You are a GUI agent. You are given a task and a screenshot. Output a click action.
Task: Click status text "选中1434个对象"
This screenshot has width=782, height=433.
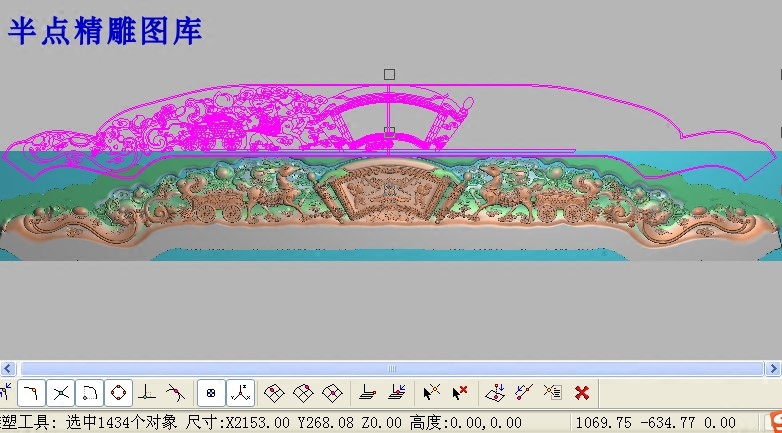coord(121,423)
